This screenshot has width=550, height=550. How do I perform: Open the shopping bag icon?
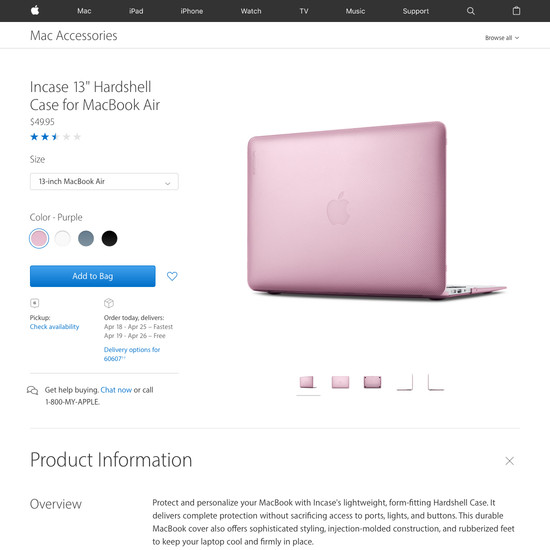516,11
